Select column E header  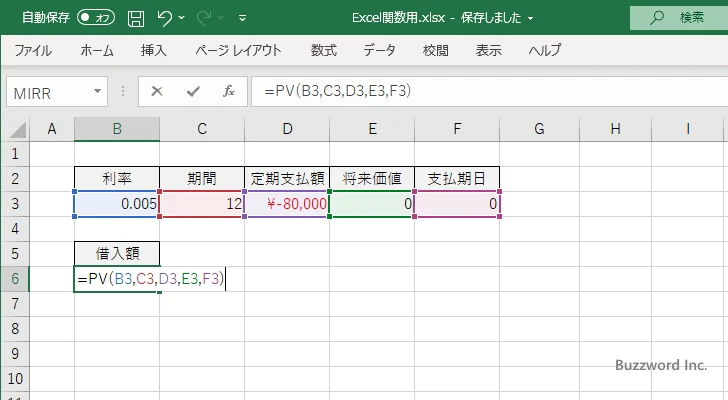[x=372, y=129]
